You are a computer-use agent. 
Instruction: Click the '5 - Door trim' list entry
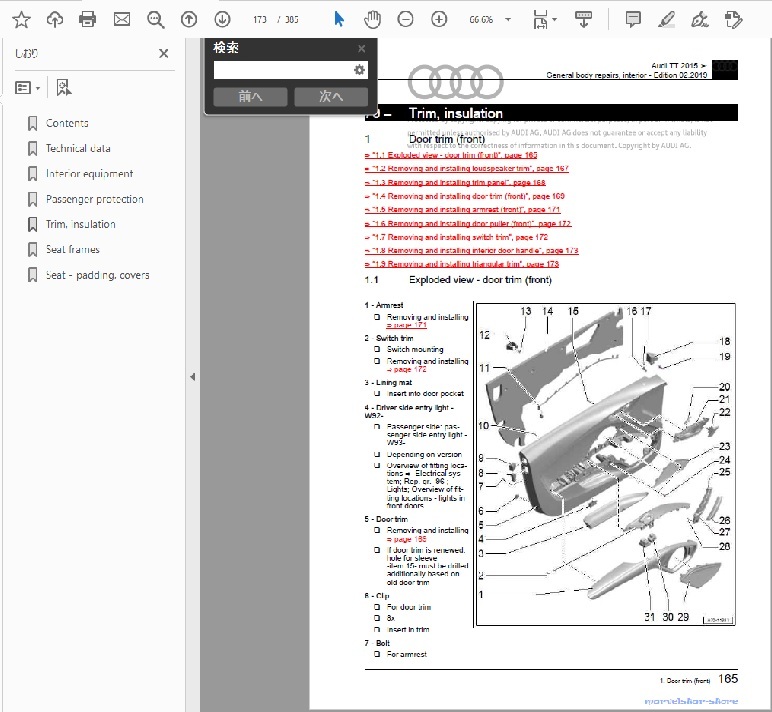386,519
